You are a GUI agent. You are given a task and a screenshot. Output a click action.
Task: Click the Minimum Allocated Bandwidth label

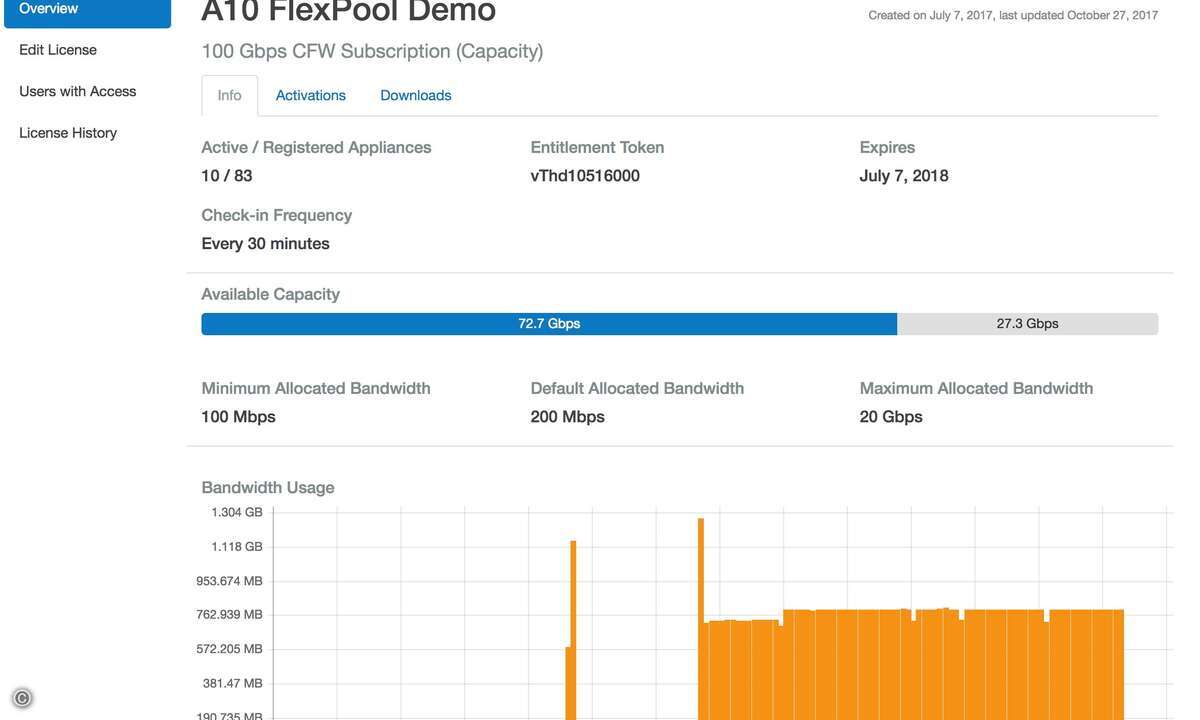tap(316, 388)
